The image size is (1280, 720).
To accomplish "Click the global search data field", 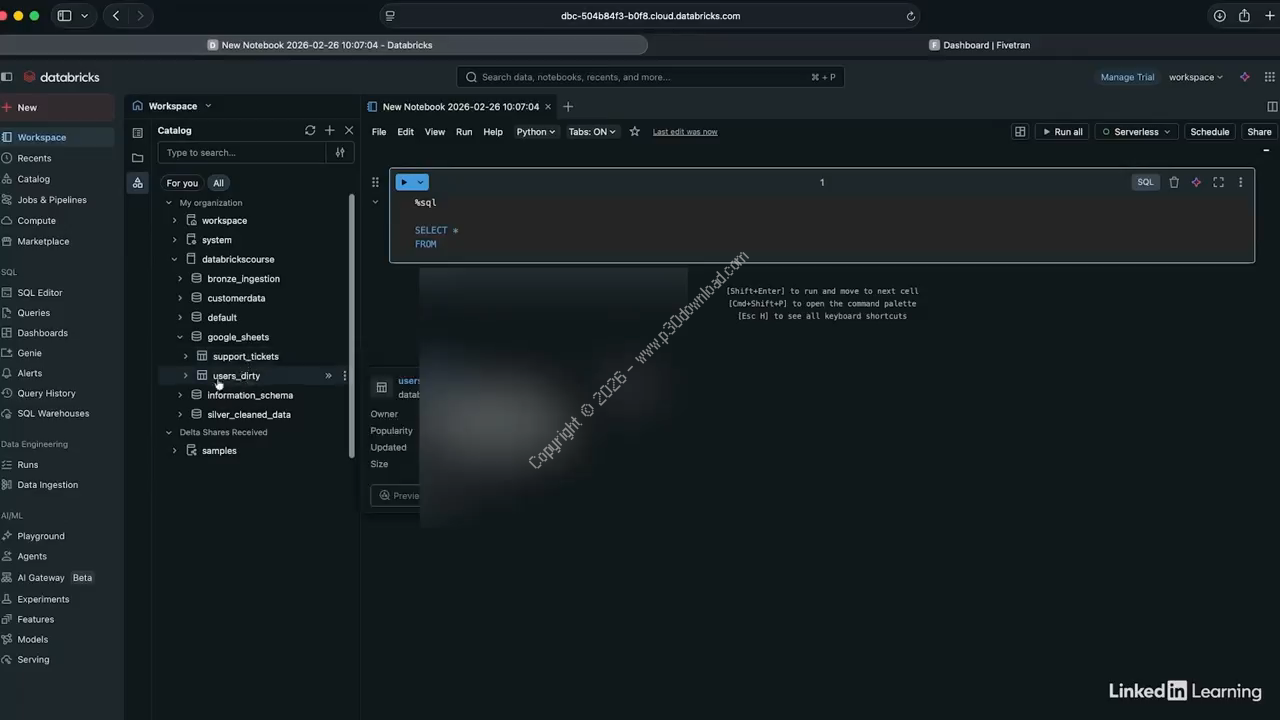I will click(x=650, y=77).
